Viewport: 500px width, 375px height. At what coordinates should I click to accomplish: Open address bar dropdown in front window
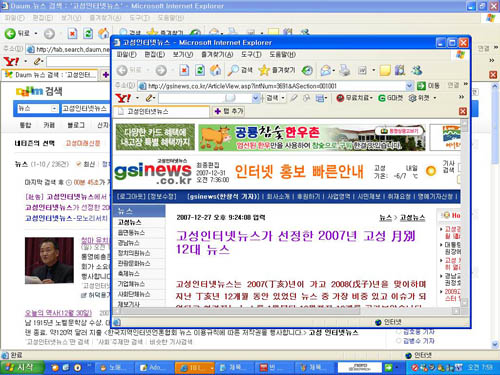tap(410, 86)
